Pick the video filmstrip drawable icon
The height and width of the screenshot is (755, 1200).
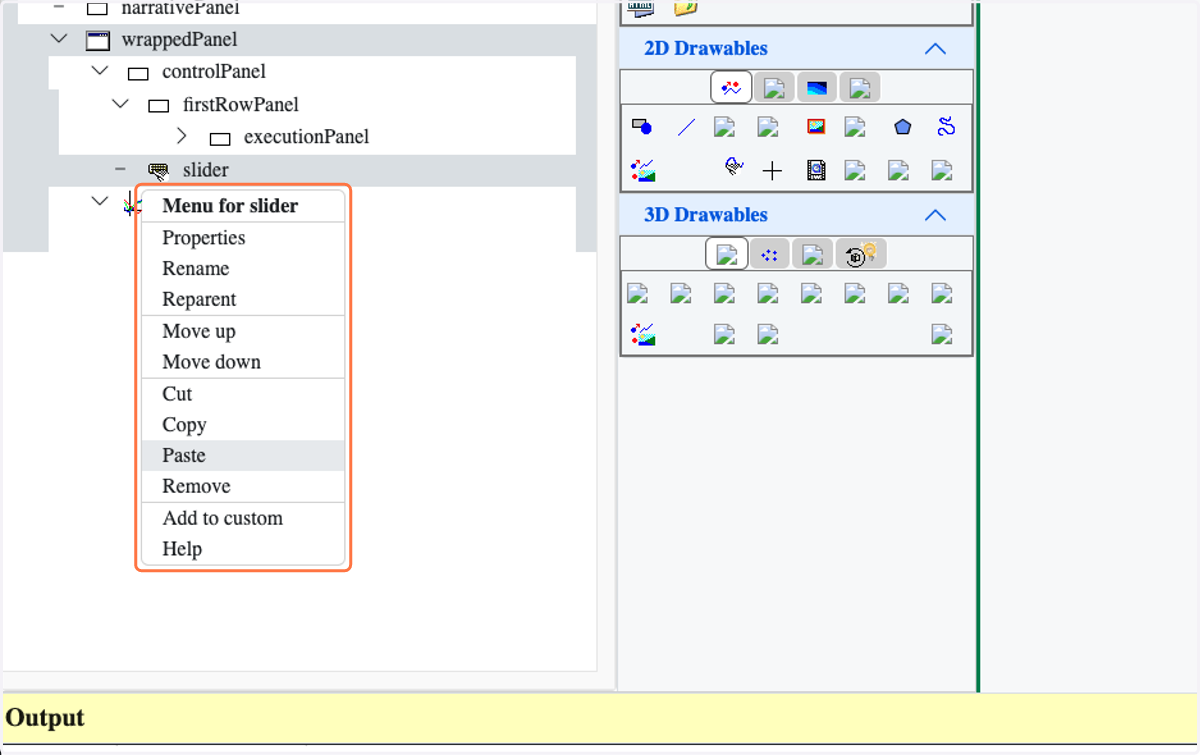(816, 171)
